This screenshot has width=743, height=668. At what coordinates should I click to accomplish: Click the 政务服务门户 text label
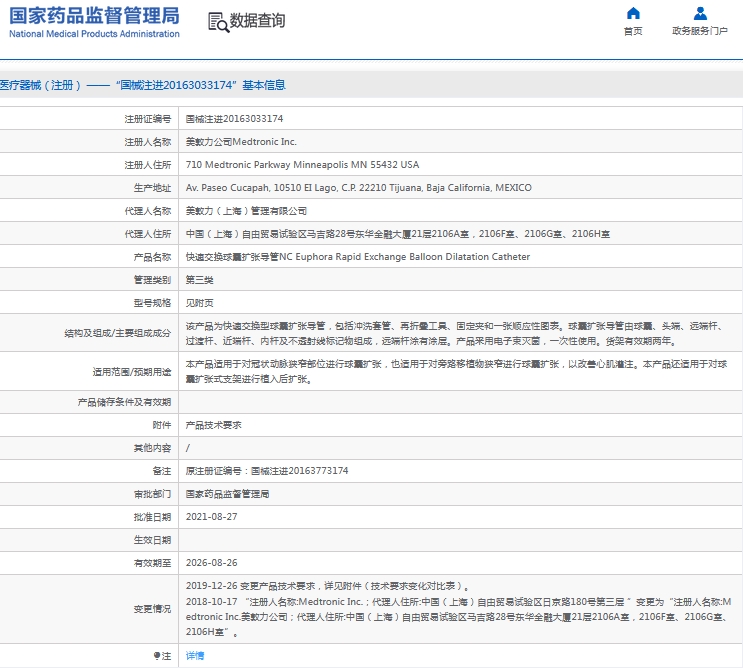(x=700, y=31)
